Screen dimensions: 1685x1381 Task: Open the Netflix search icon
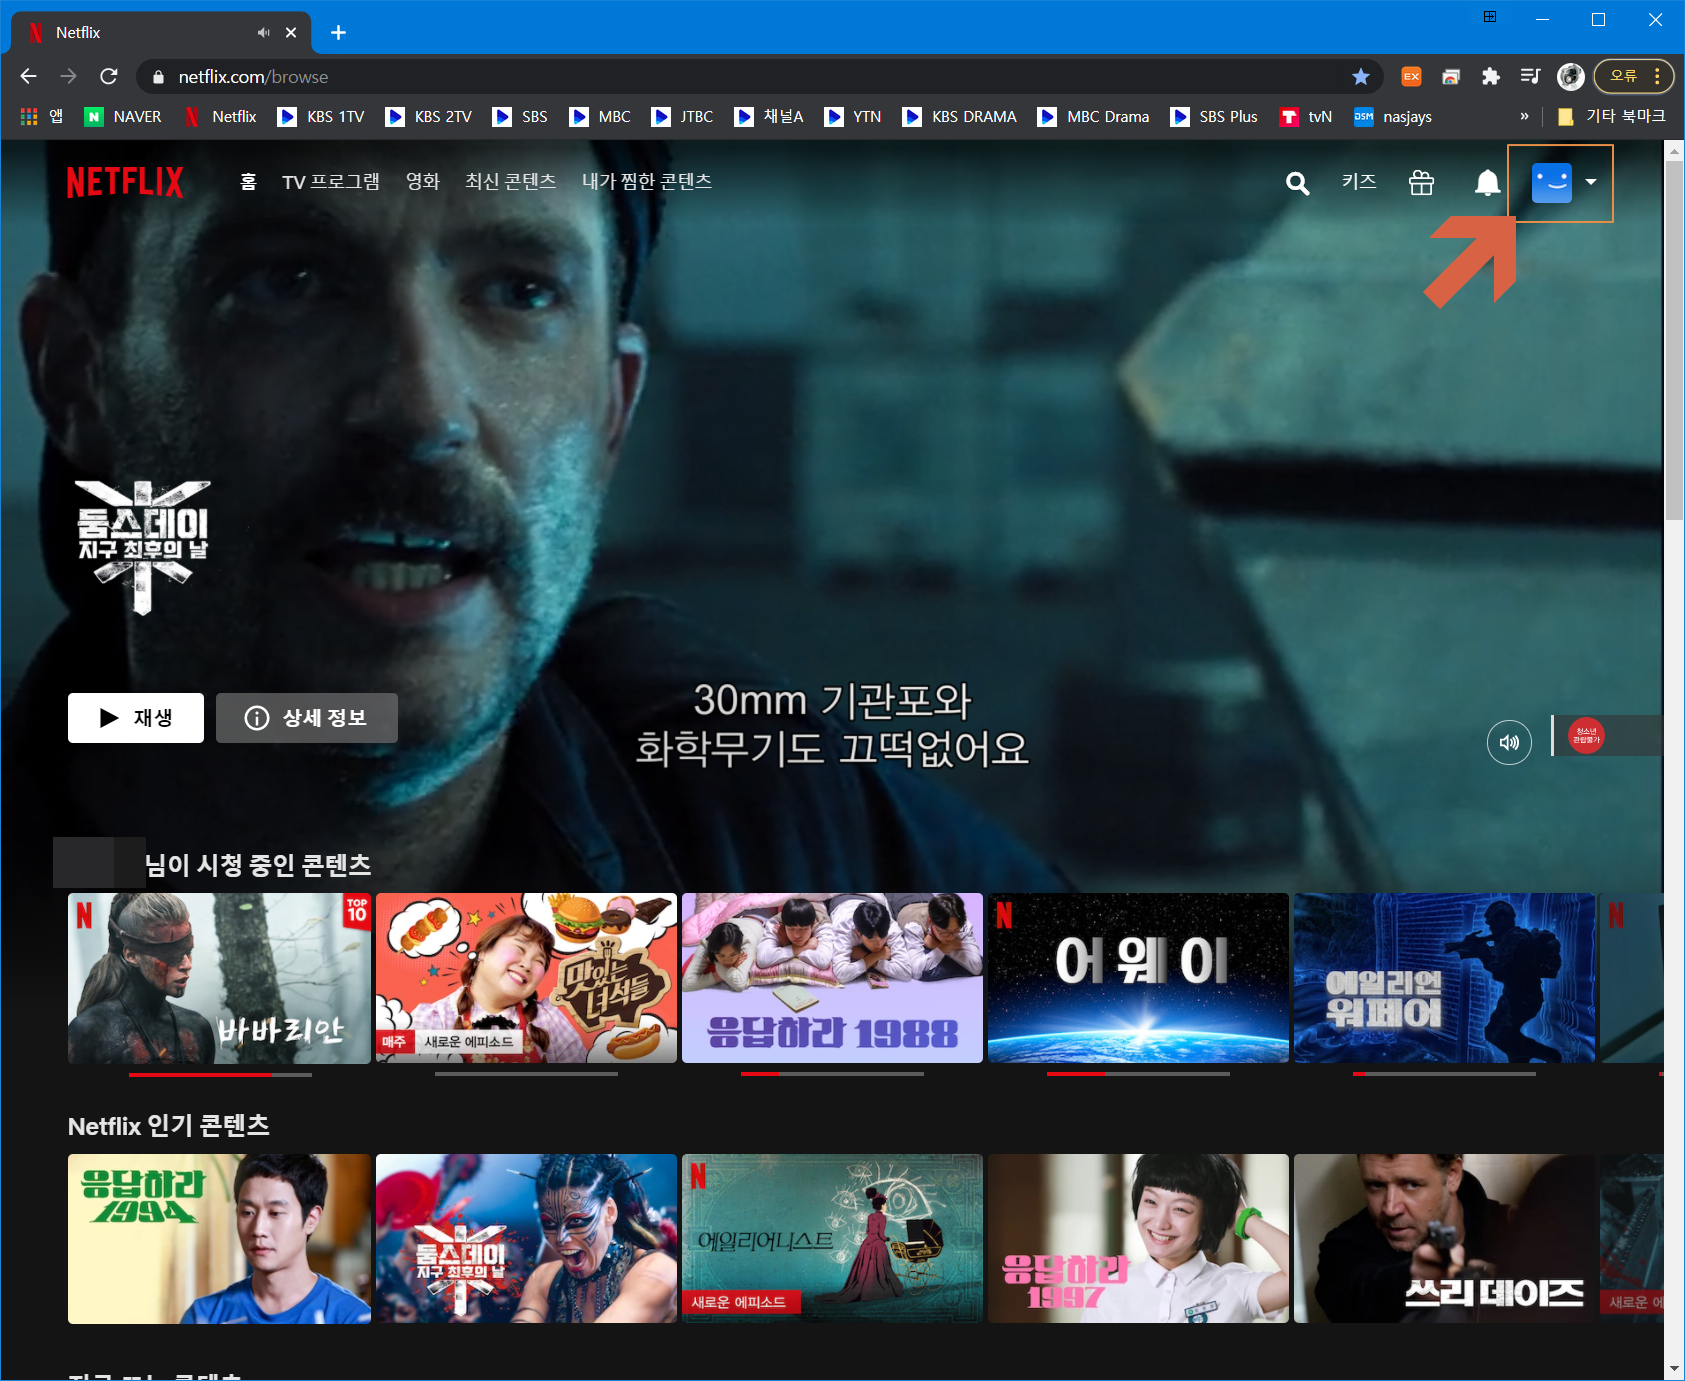coord(1297,183)
